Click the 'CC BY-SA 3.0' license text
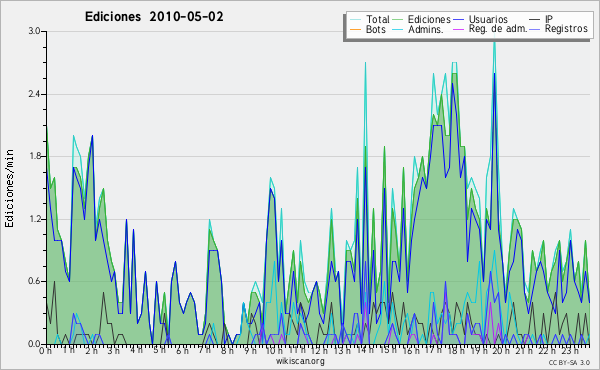This screenshot has width=600, height=370. point(569,362)
